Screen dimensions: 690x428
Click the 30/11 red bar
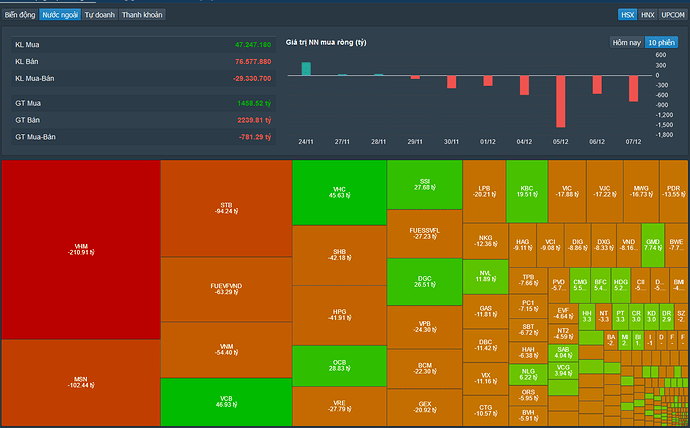click(451, 82)
